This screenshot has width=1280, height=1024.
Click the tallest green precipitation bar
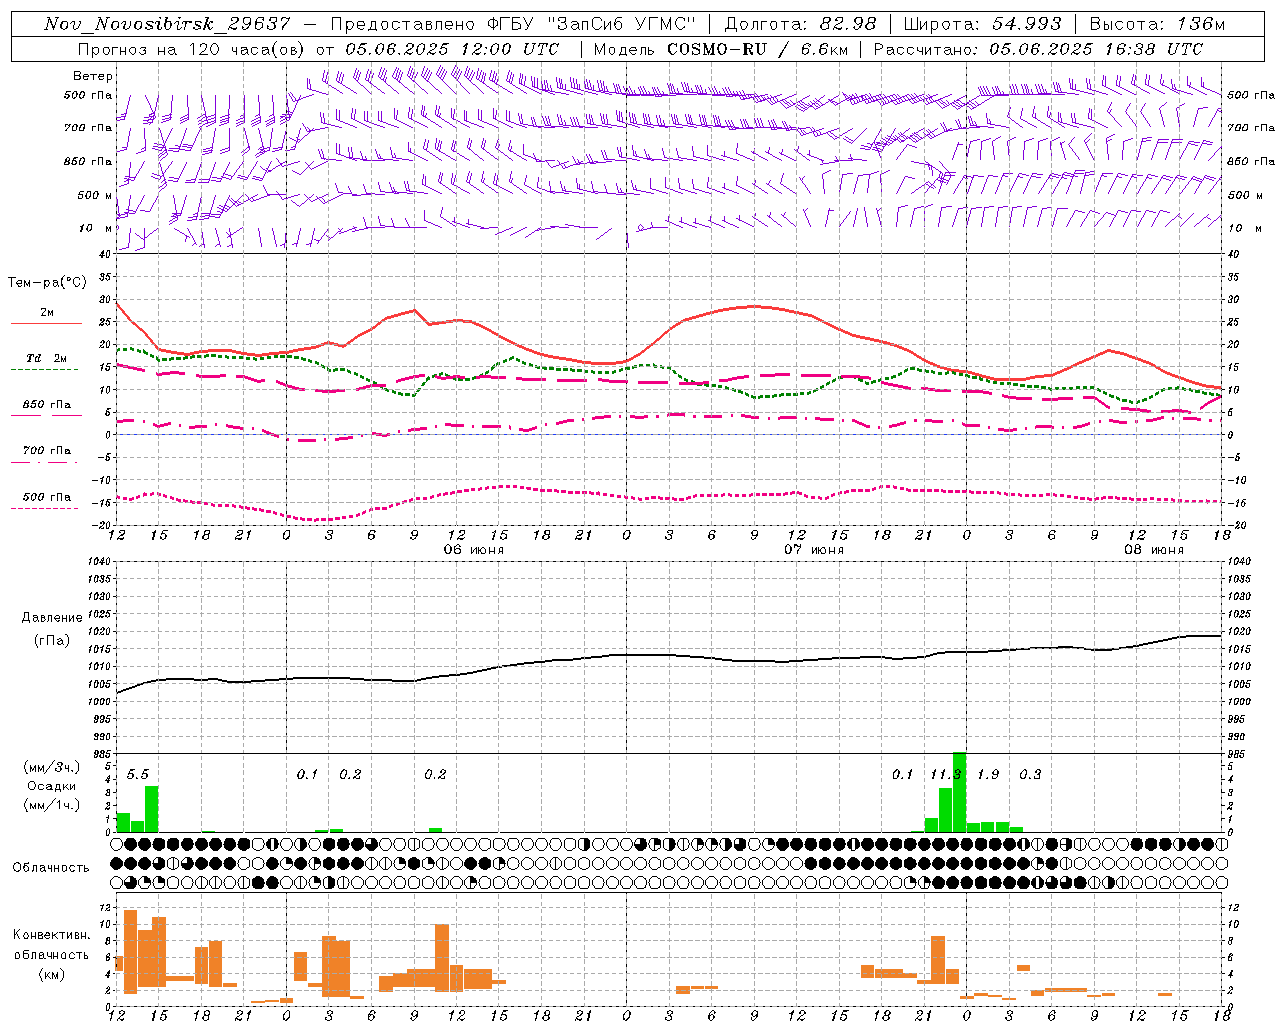959,792
